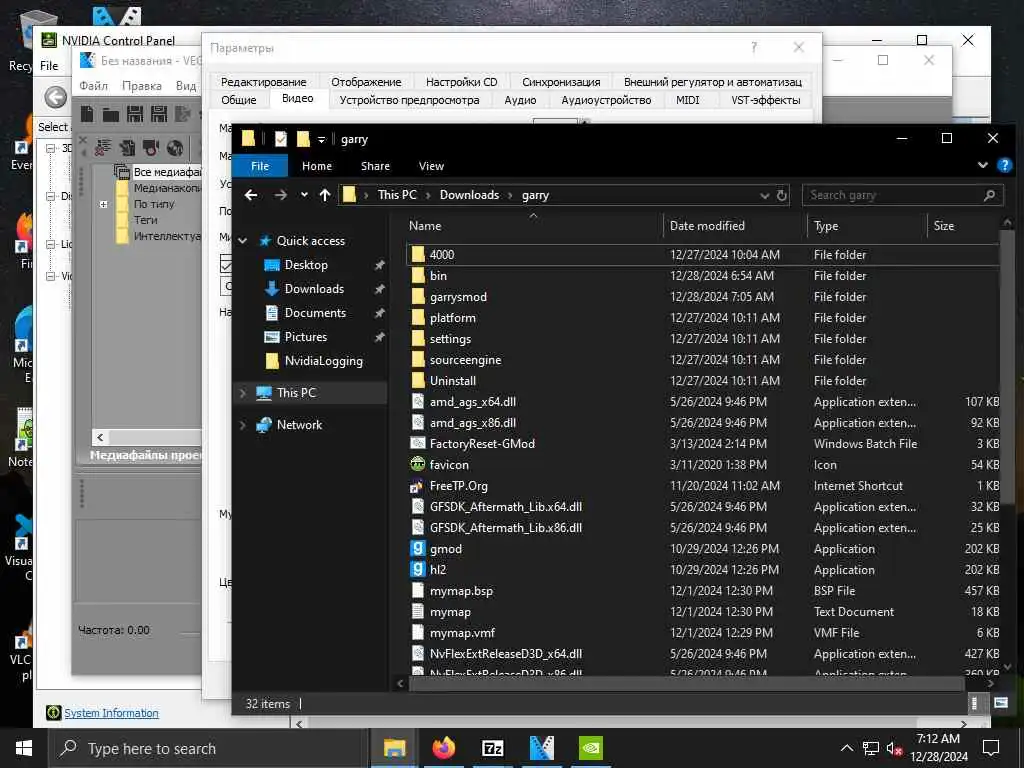The width and height of the screenshot is (1024, 768).
Task: Open 7-Zip from taskbar
Action: pyautogui.click(x=492, y=748)
